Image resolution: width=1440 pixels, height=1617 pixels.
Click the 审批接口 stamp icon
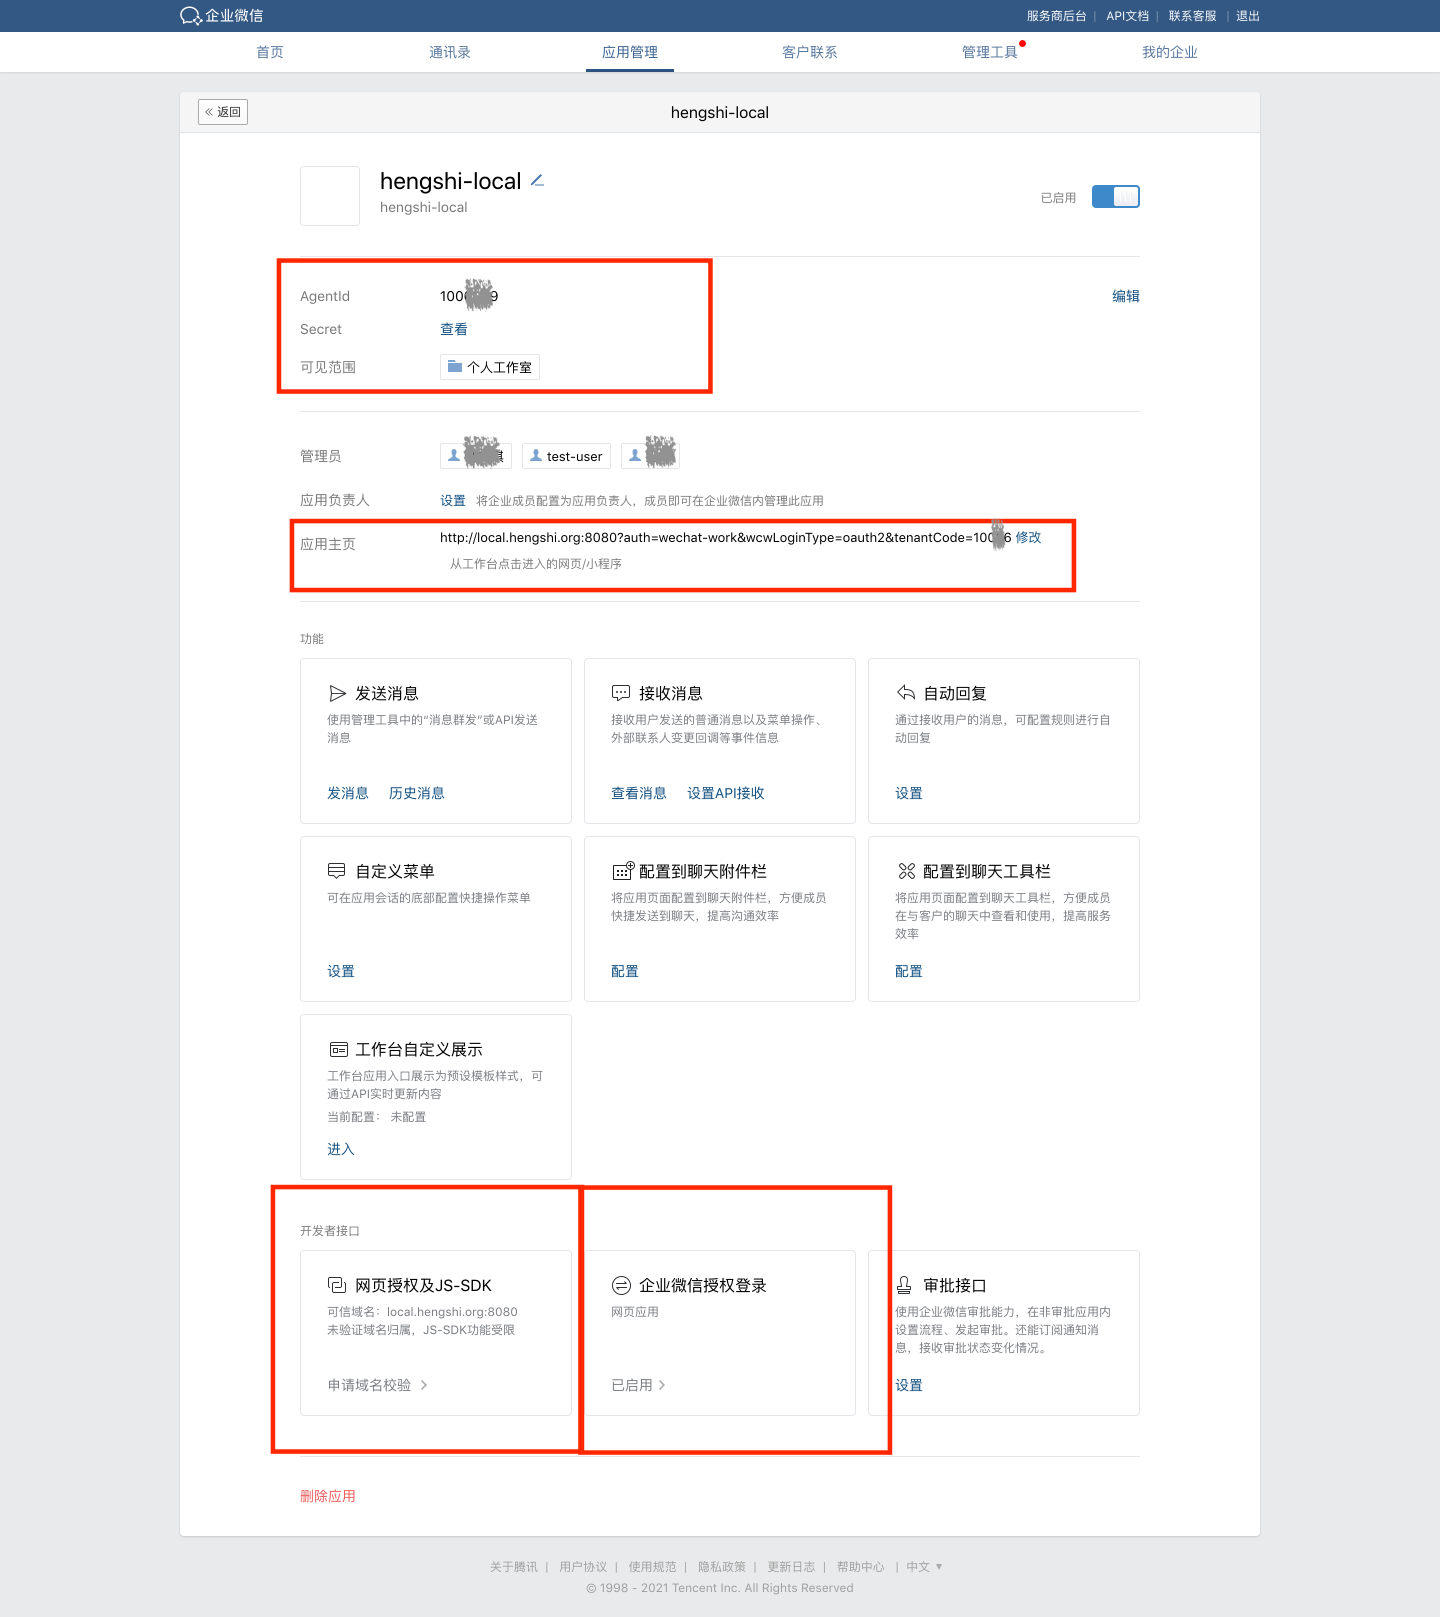(904, 1285)
